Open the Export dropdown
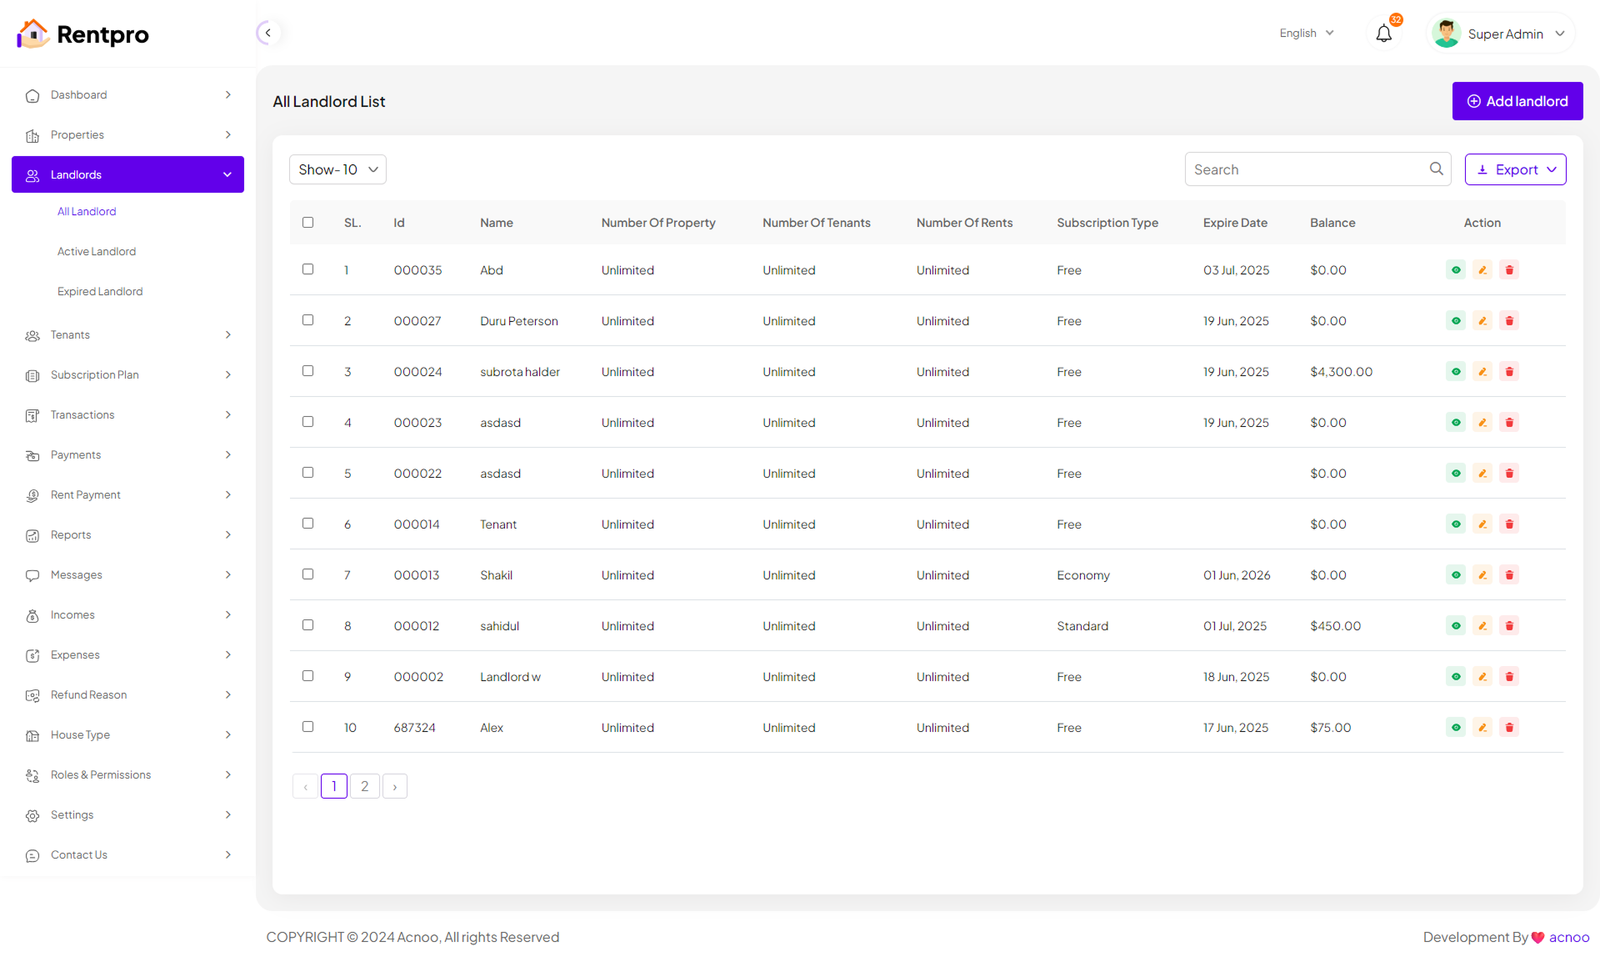Viewport: 1600px width, 963px height. pyautogui.click(x=1515, y=170)
